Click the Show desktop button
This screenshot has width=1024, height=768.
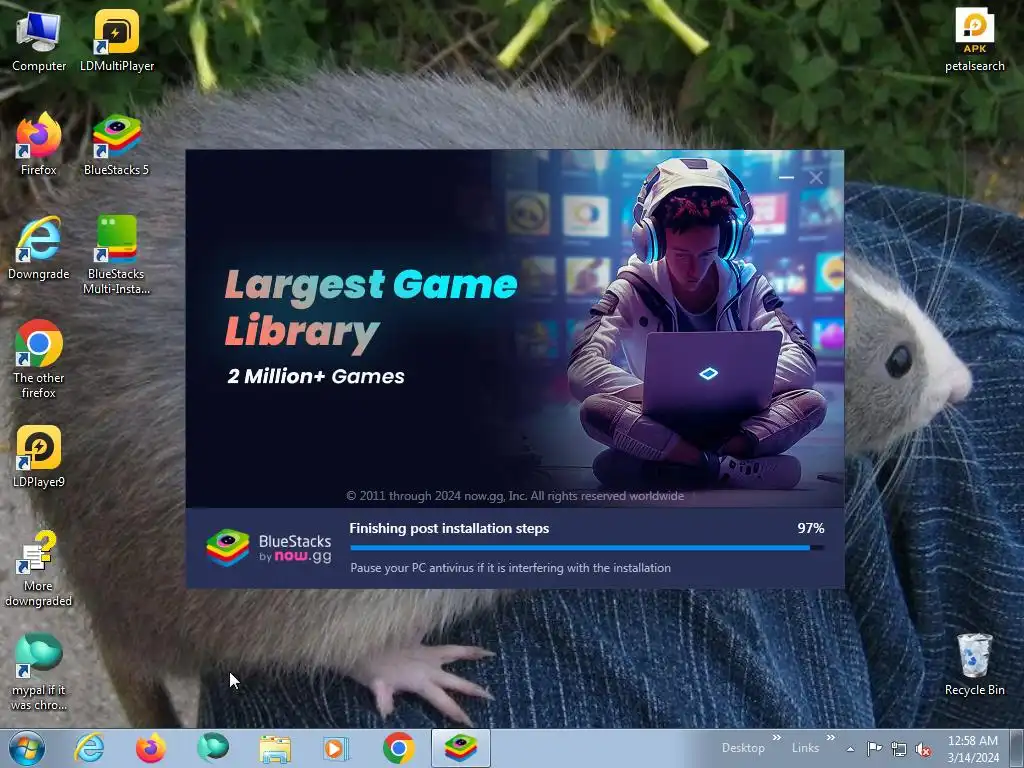pos(1019,748)
